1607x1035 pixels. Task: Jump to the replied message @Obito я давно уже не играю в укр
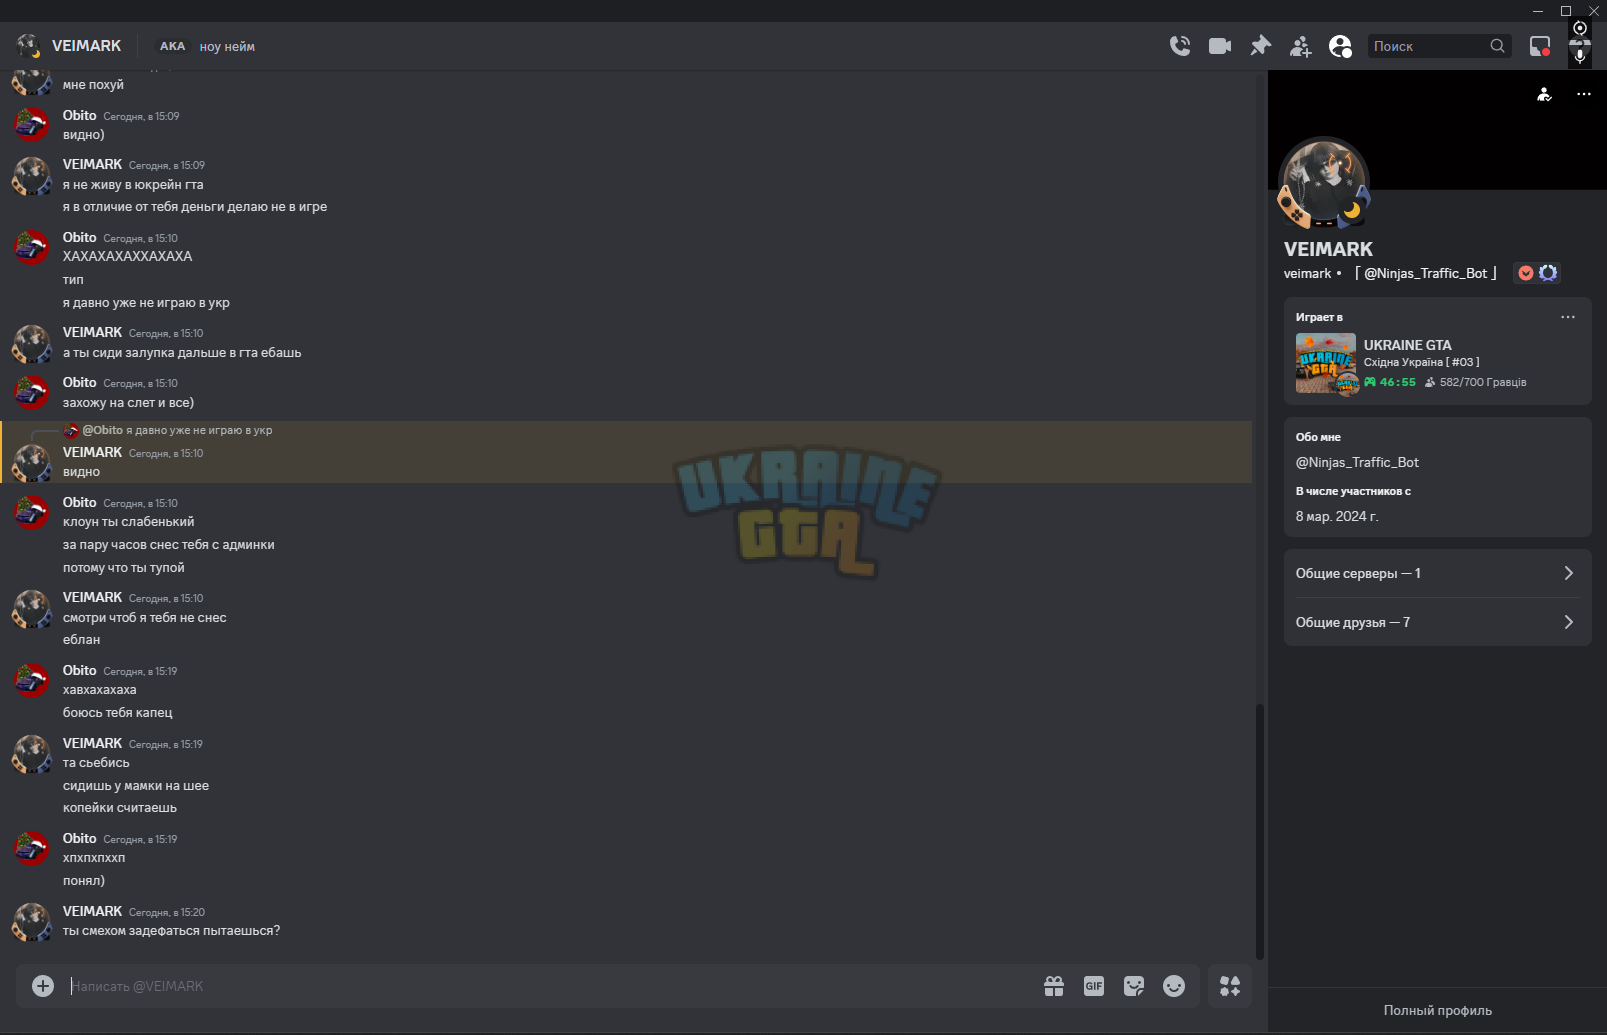click(x=177, y=430)
